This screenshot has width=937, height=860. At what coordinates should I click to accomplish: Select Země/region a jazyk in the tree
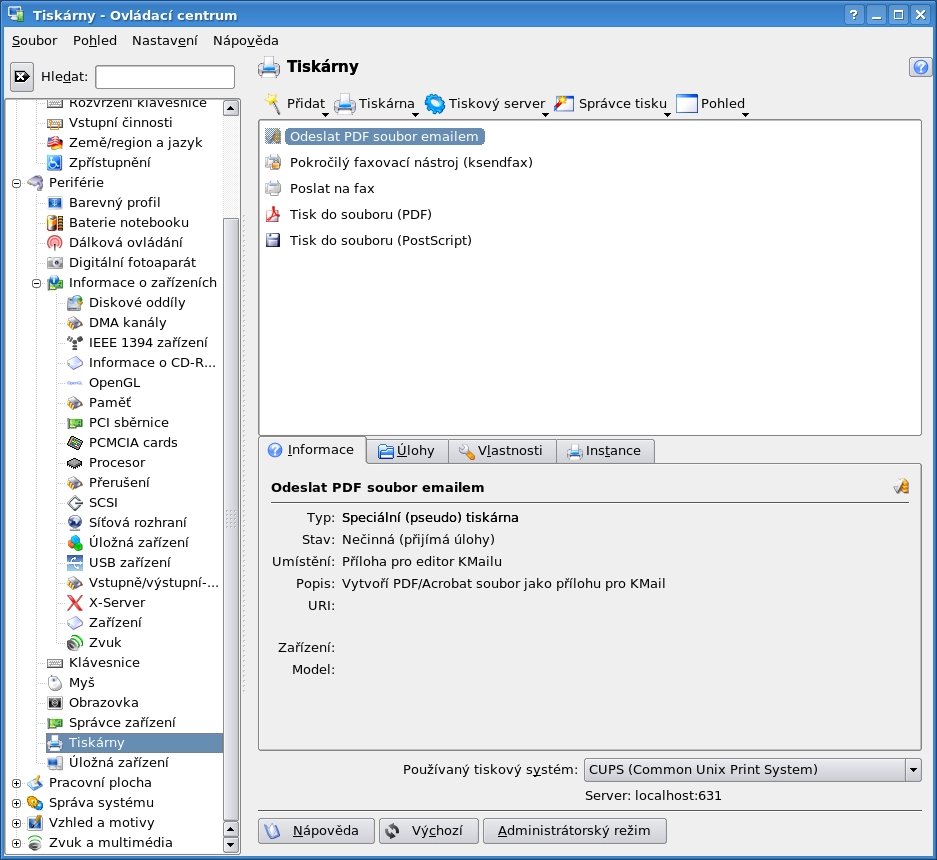pyautogui.click(x=136, y=142)
